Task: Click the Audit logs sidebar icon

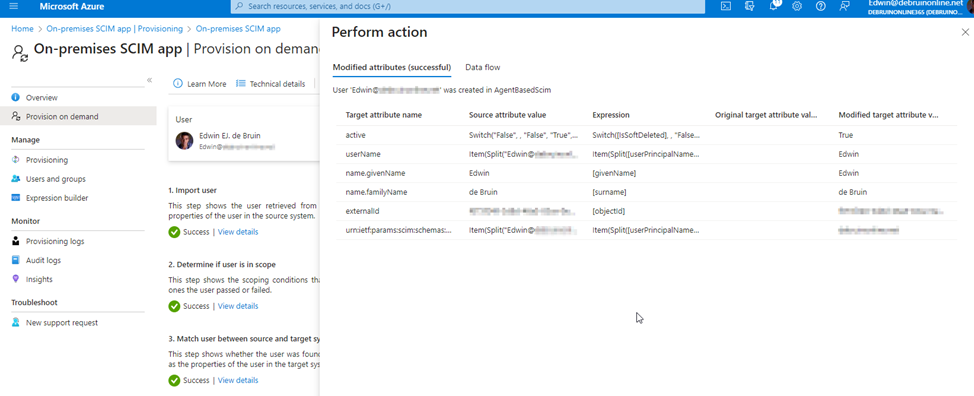Action: tap(16, 260)
